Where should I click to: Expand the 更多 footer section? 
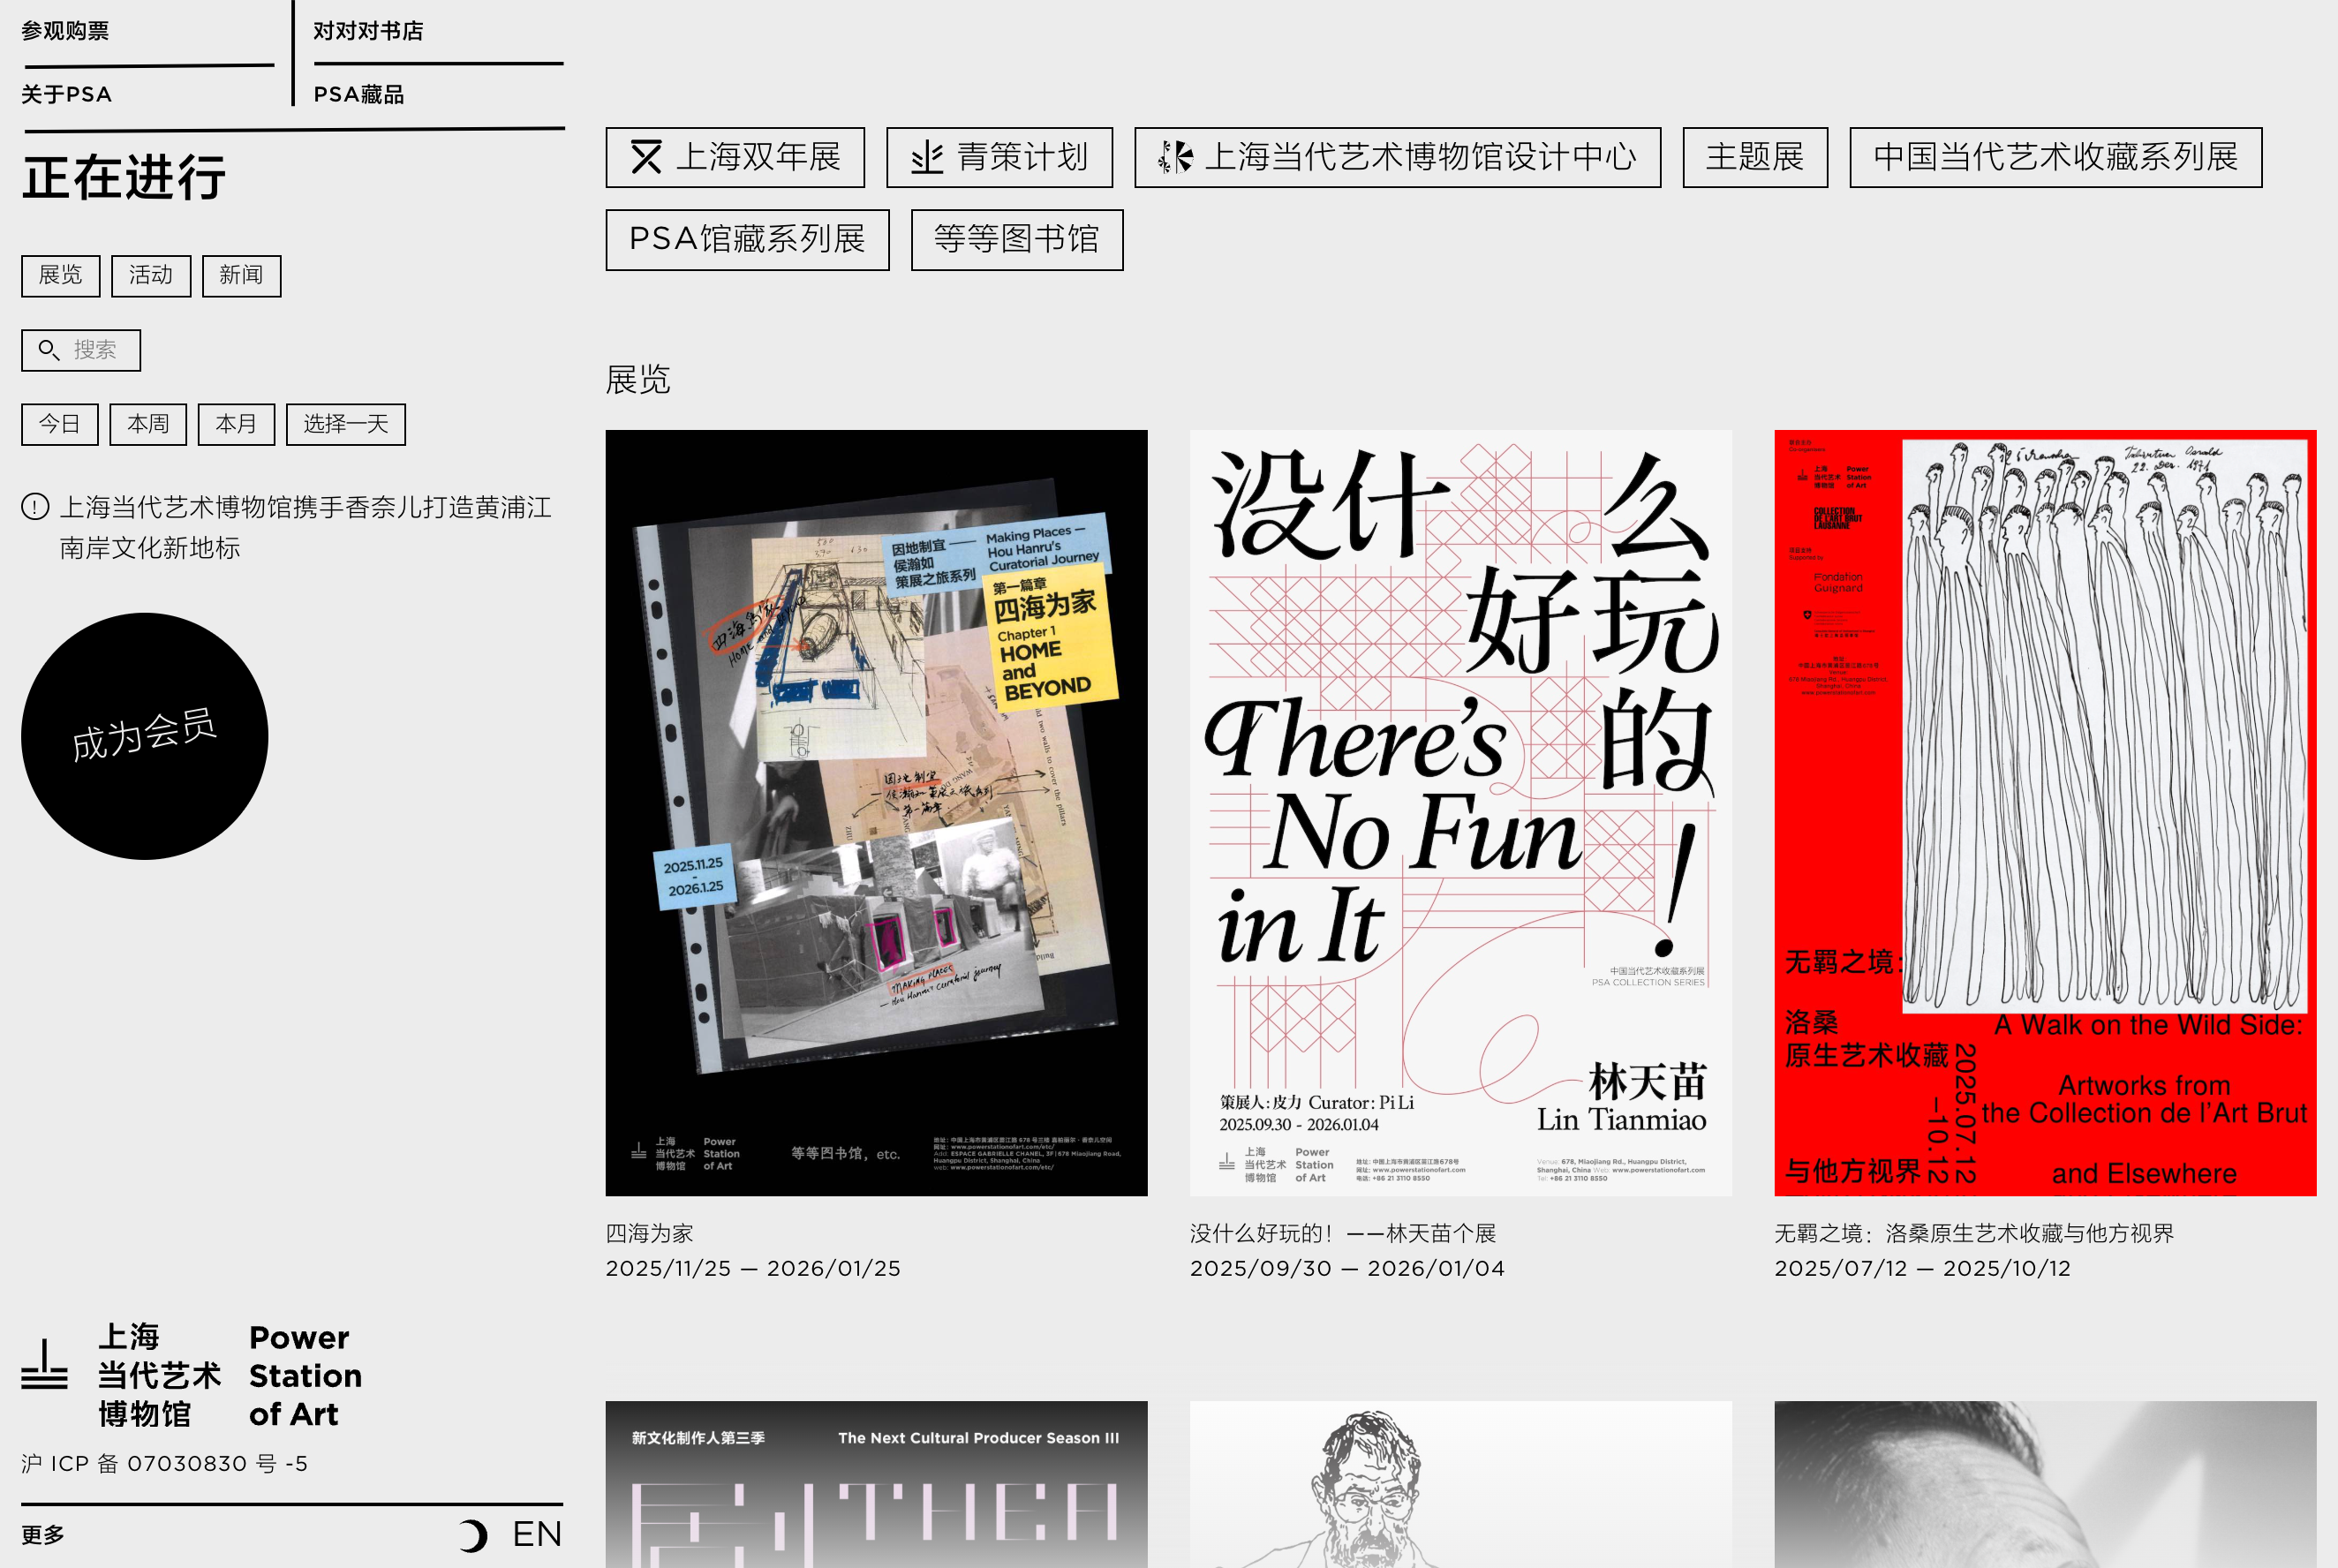click(43, 1535)
